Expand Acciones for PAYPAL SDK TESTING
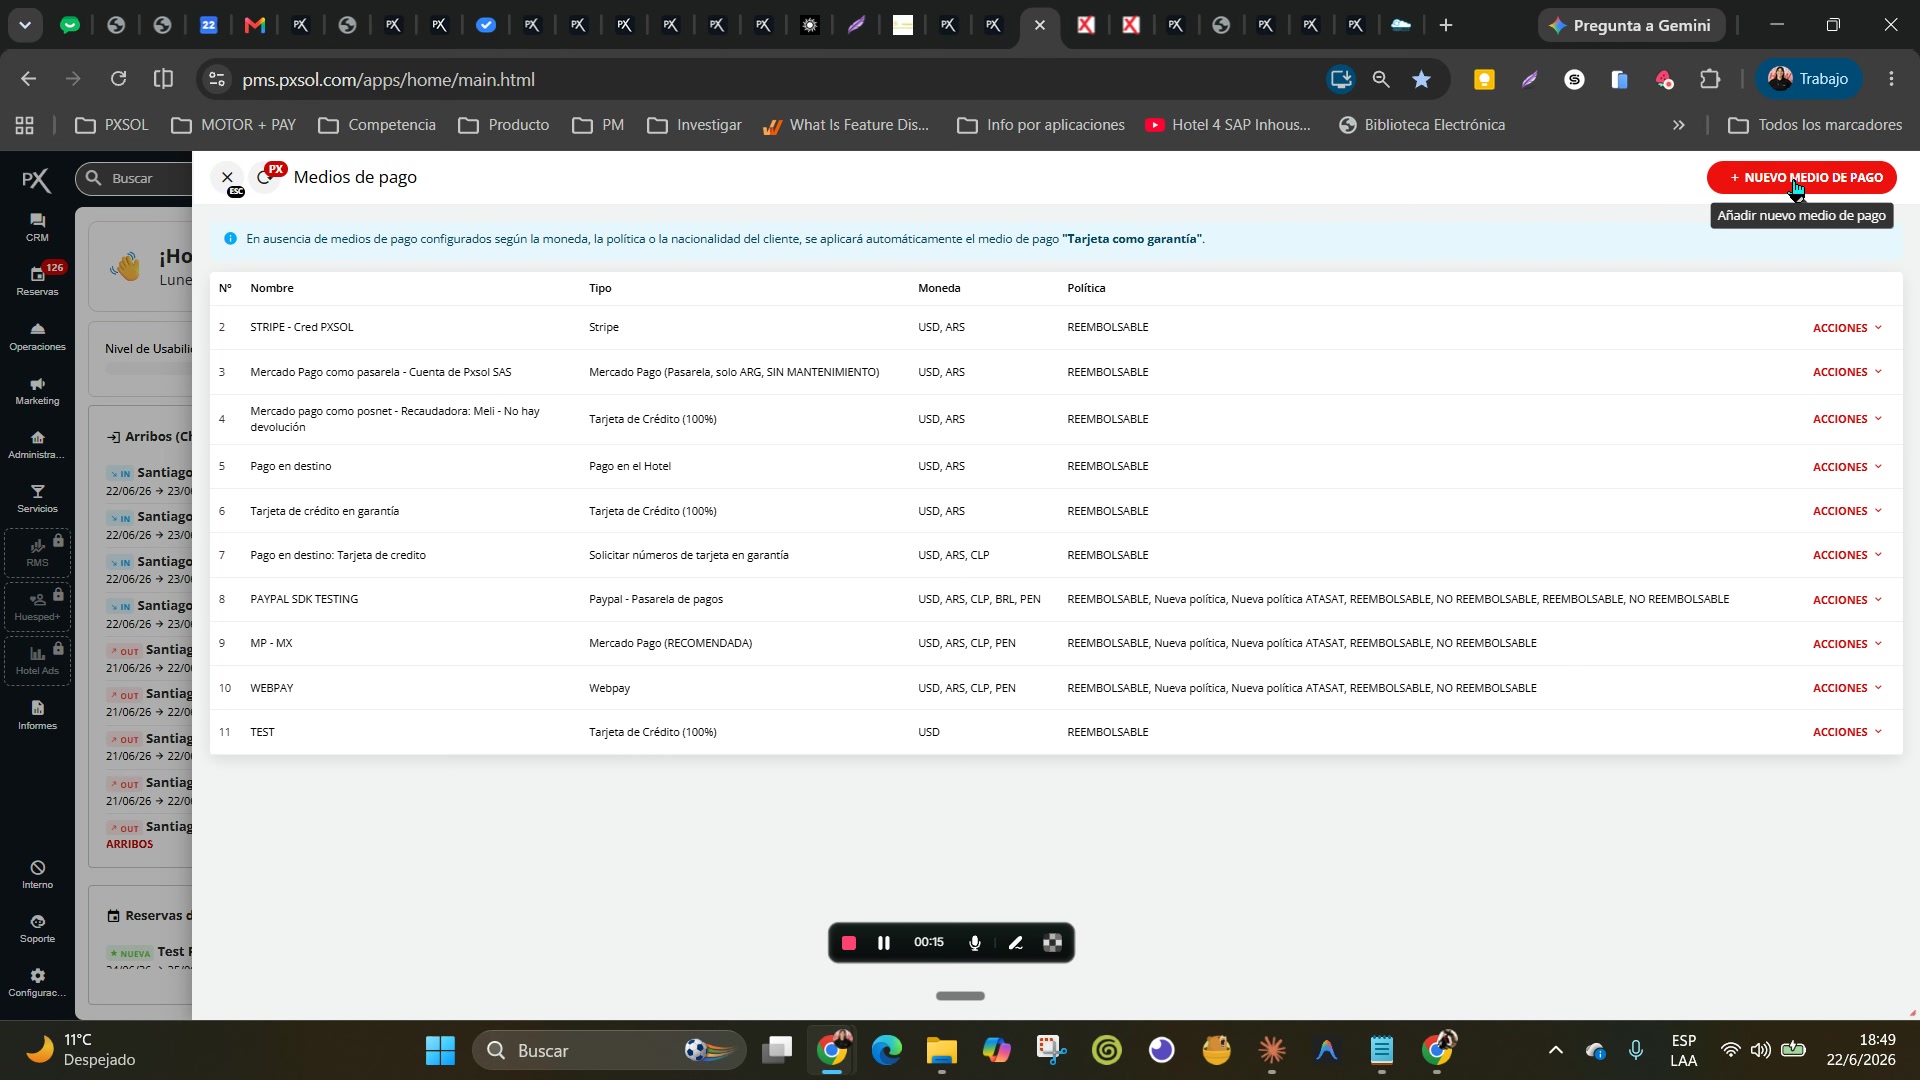1920x1080 pixels. point(1847,600)
